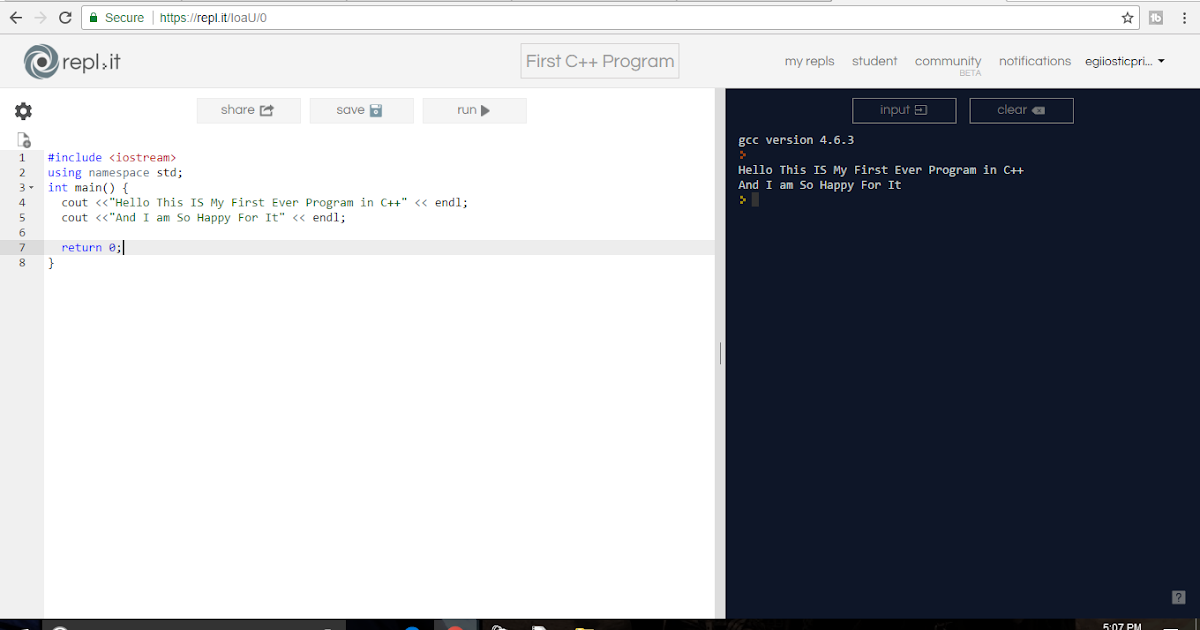The width and height of the screenshot is (1200, 630).
Task: Bookmark the page using the star icon
Action: 1126,17
